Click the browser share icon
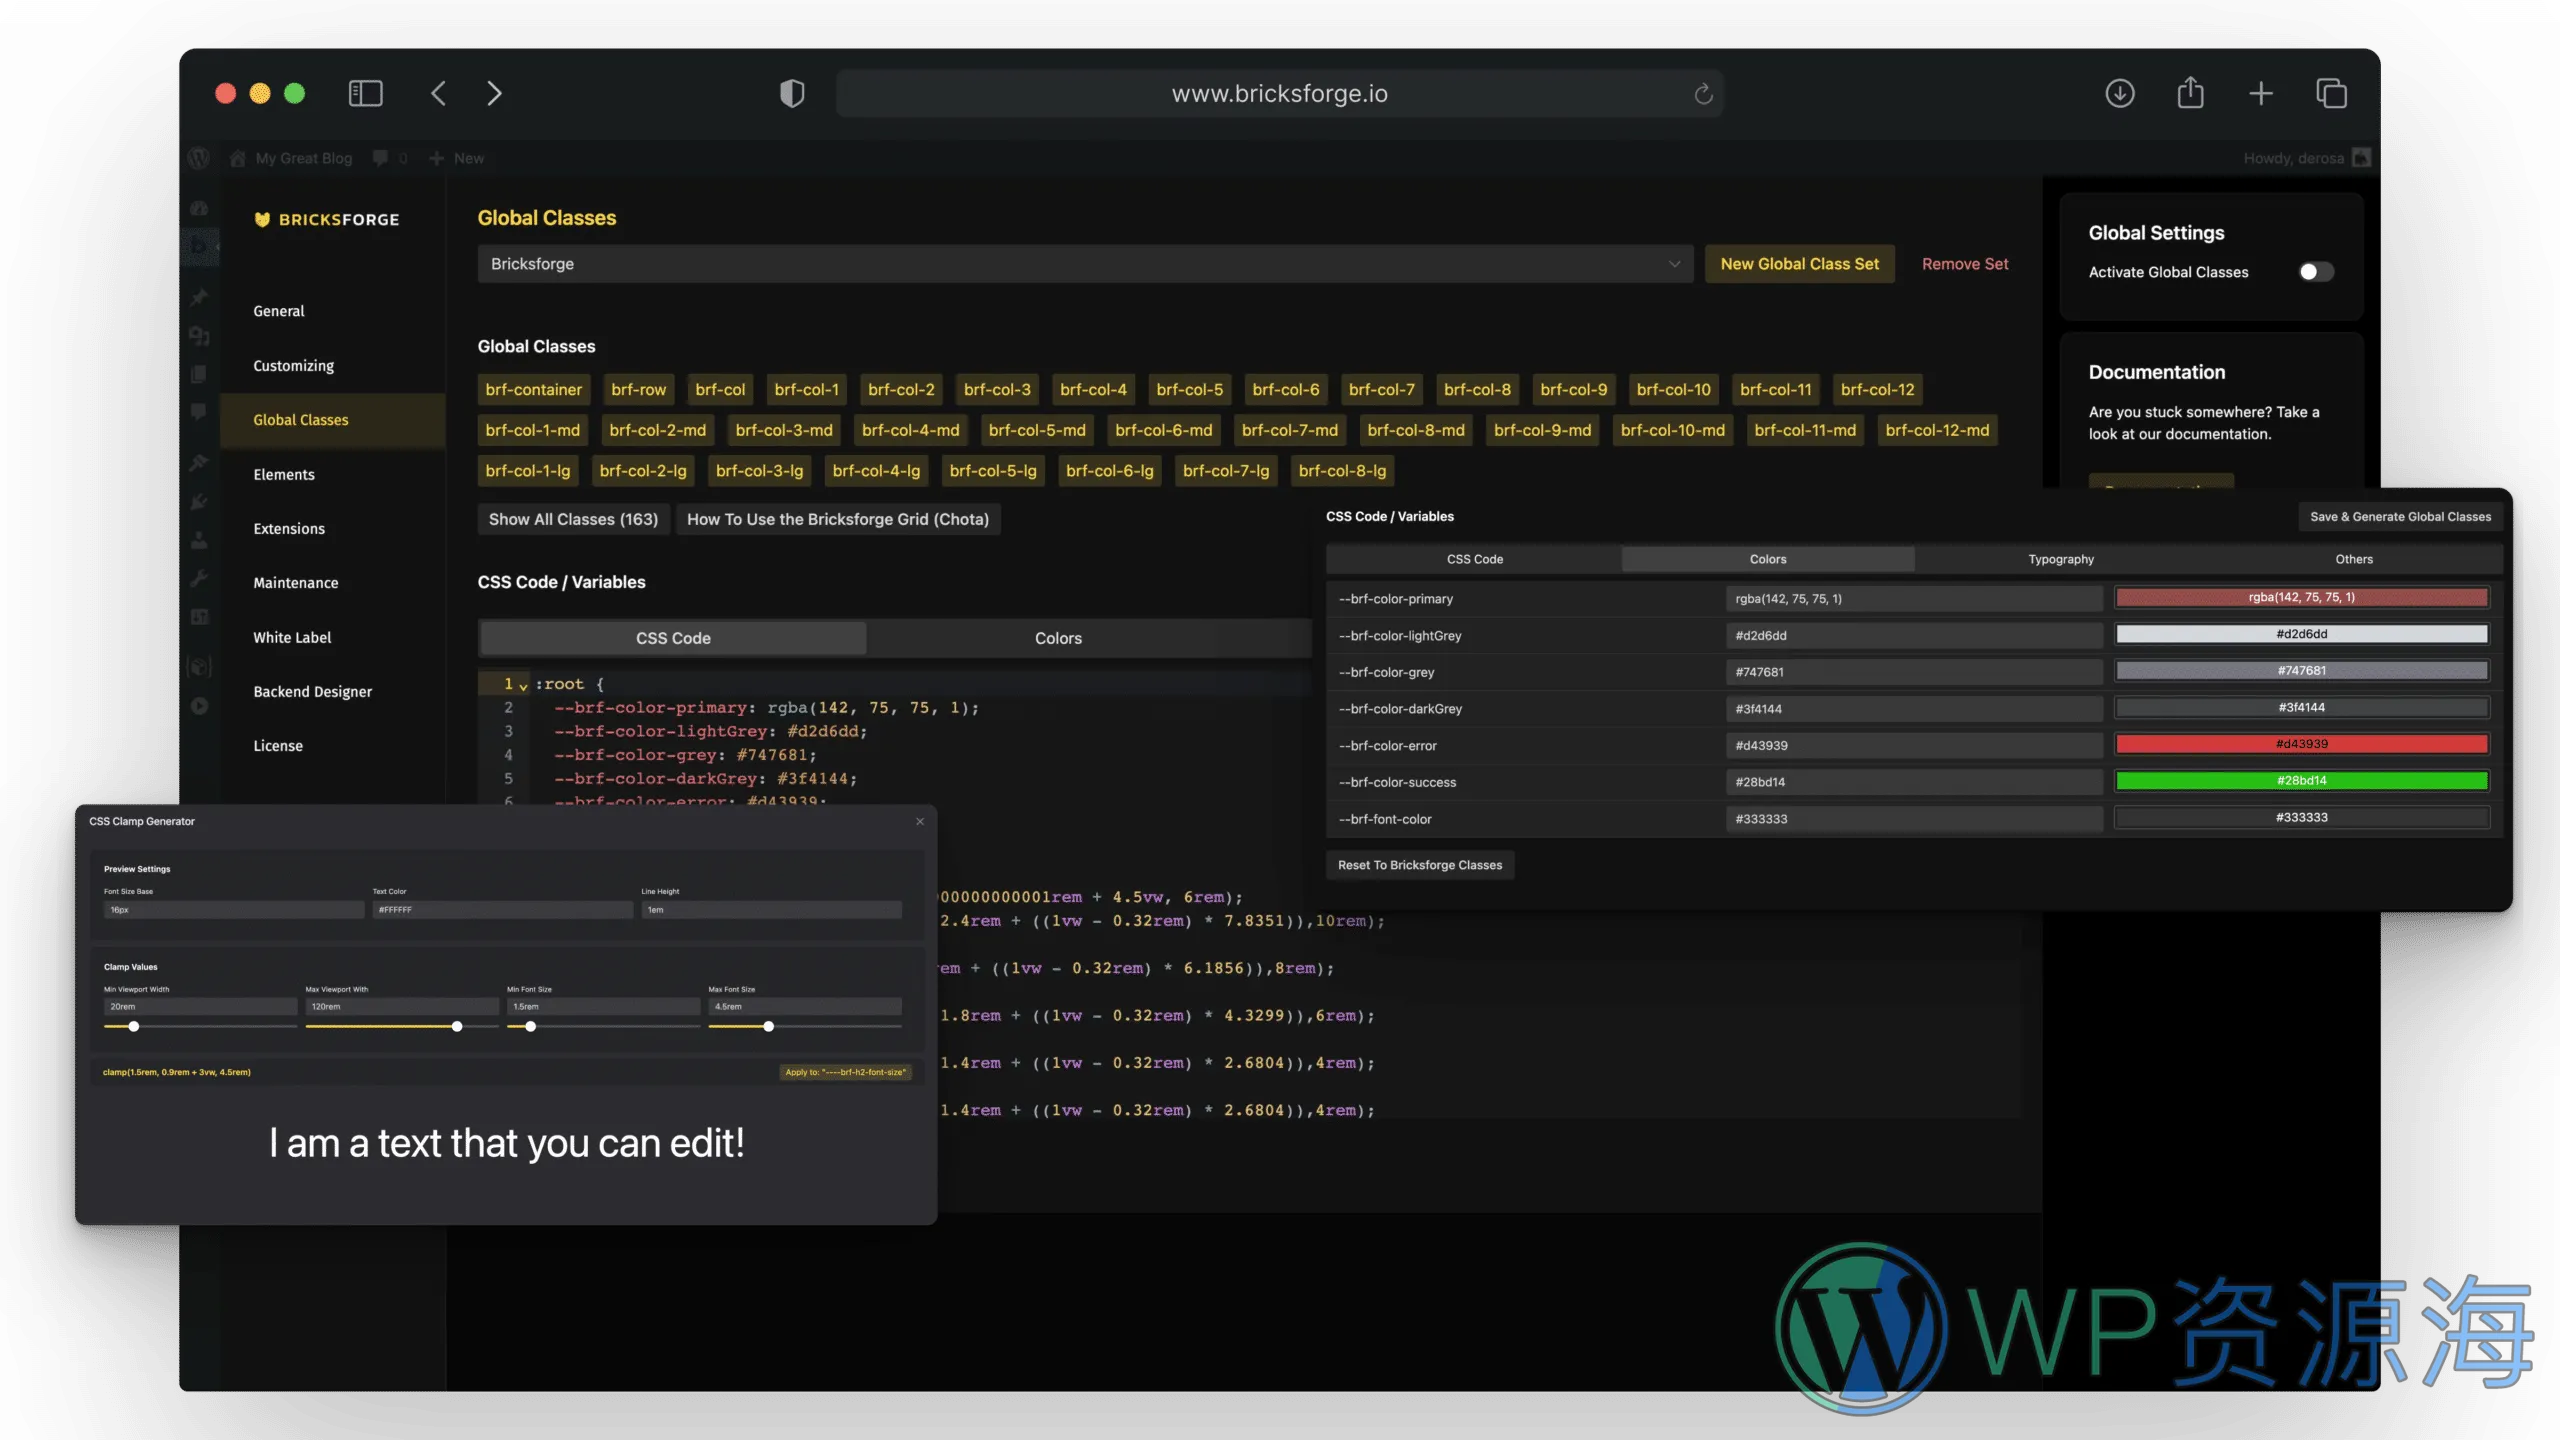This screenshot has width=2560, height=1440. 2190,92
